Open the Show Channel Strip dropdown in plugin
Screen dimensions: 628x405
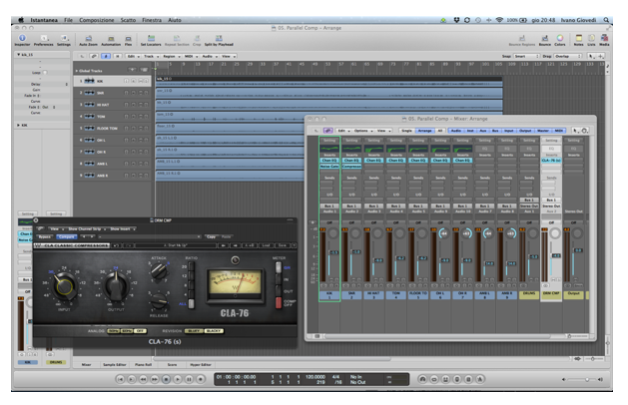[x=87, y=229]
